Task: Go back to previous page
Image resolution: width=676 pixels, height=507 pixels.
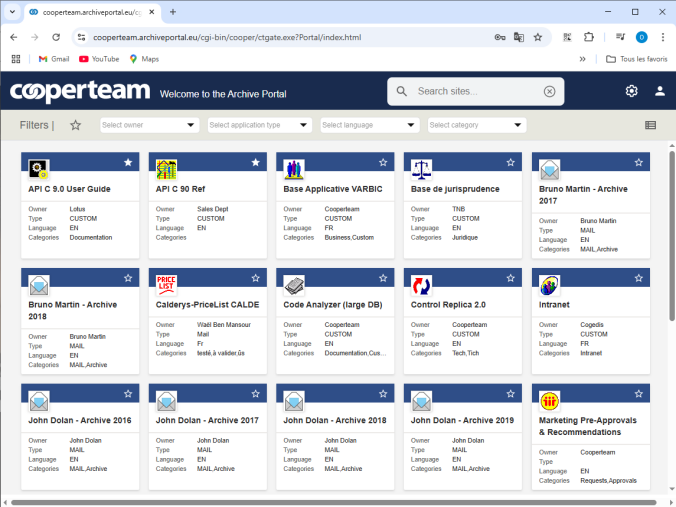Action: pos(14,37)
